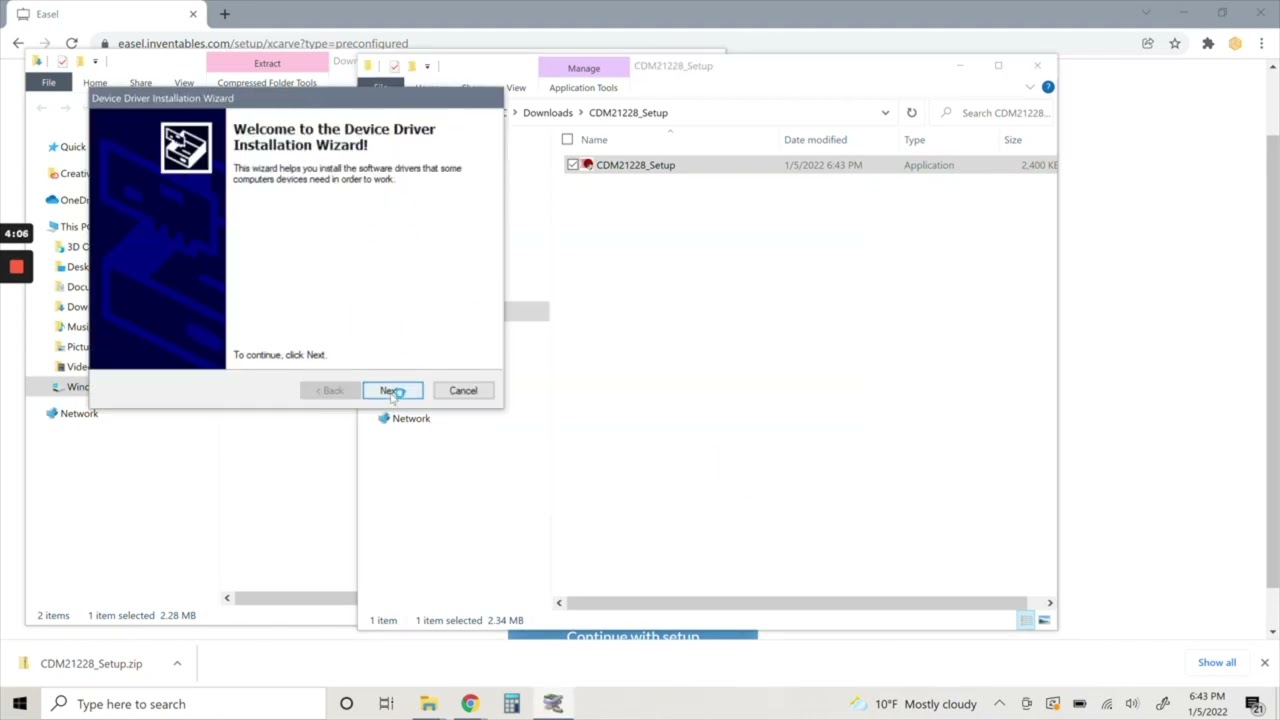Click Next in the Driver Installation Wizard
The width and height of the screenshot is (1280, 720).
pyautogui.click(x=393, y=391)
